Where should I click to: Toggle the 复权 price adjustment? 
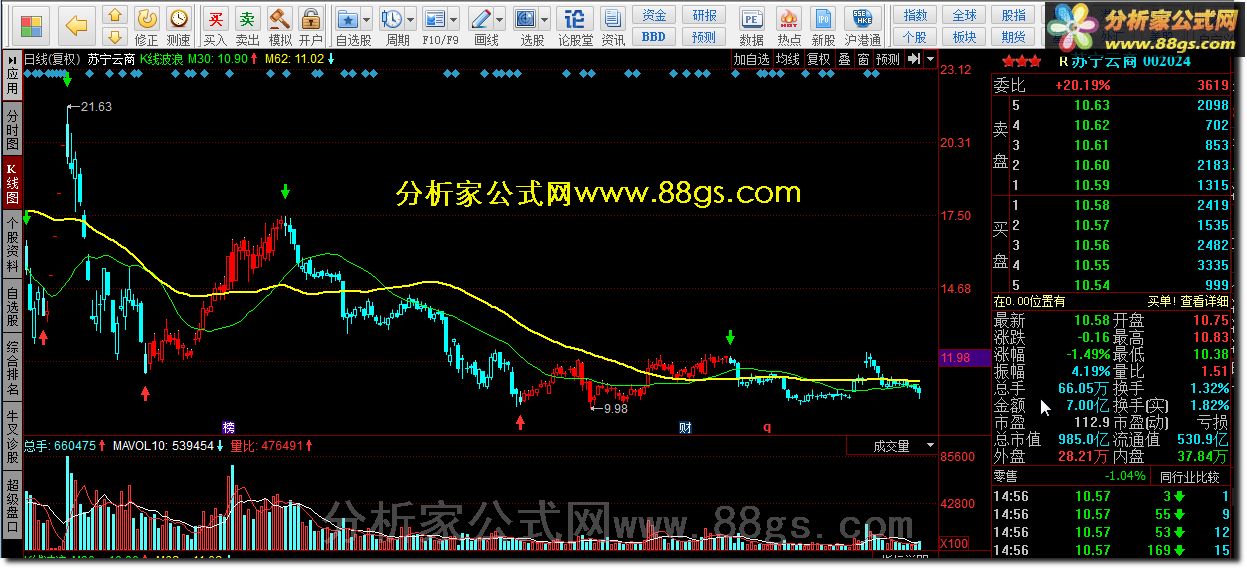[x=819, y=59]
